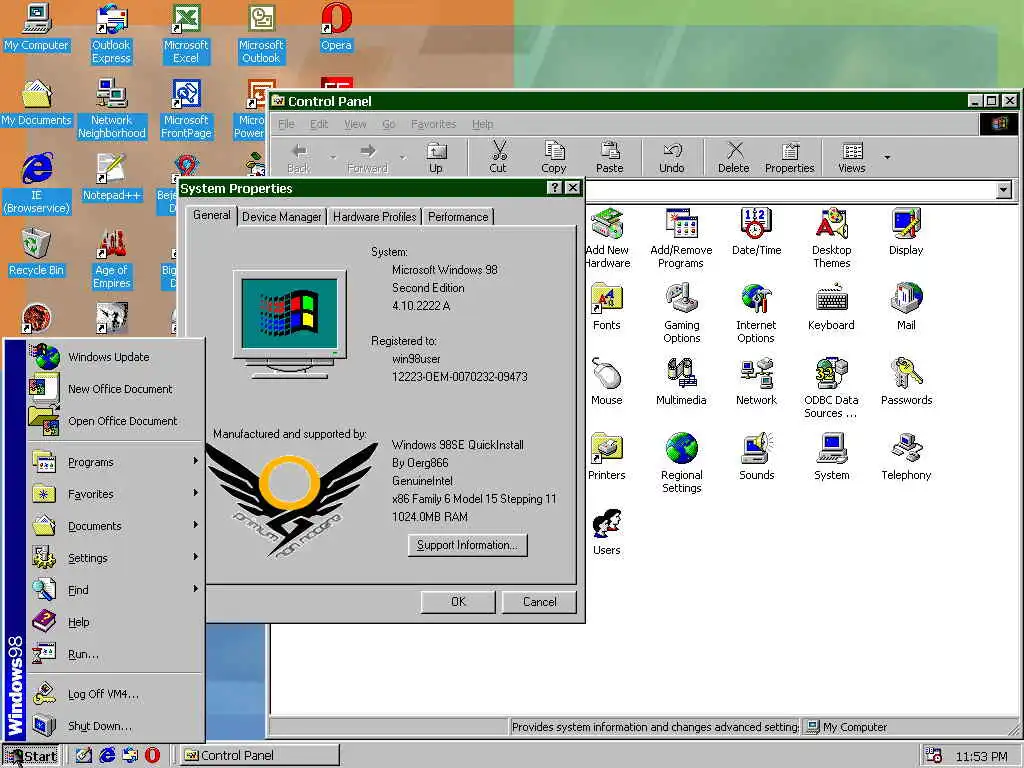Click the Delete toolbar button
Screen dimensions: 1024x768
734,157
